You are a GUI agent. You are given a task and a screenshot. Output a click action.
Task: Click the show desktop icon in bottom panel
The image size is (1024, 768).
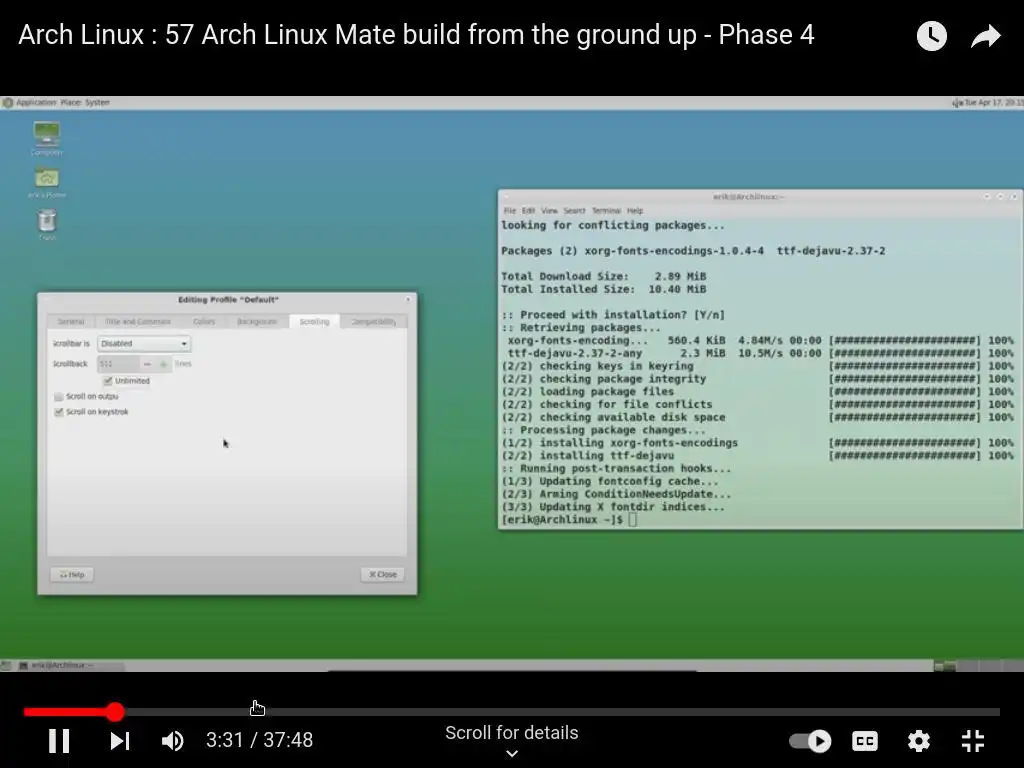coord(6,665)
